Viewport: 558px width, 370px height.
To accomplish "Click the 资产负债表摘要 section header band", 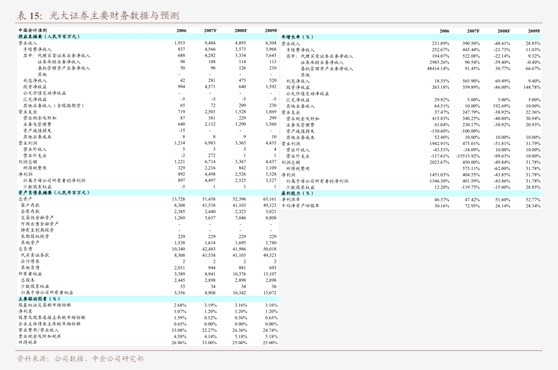I will pos(148,192).
